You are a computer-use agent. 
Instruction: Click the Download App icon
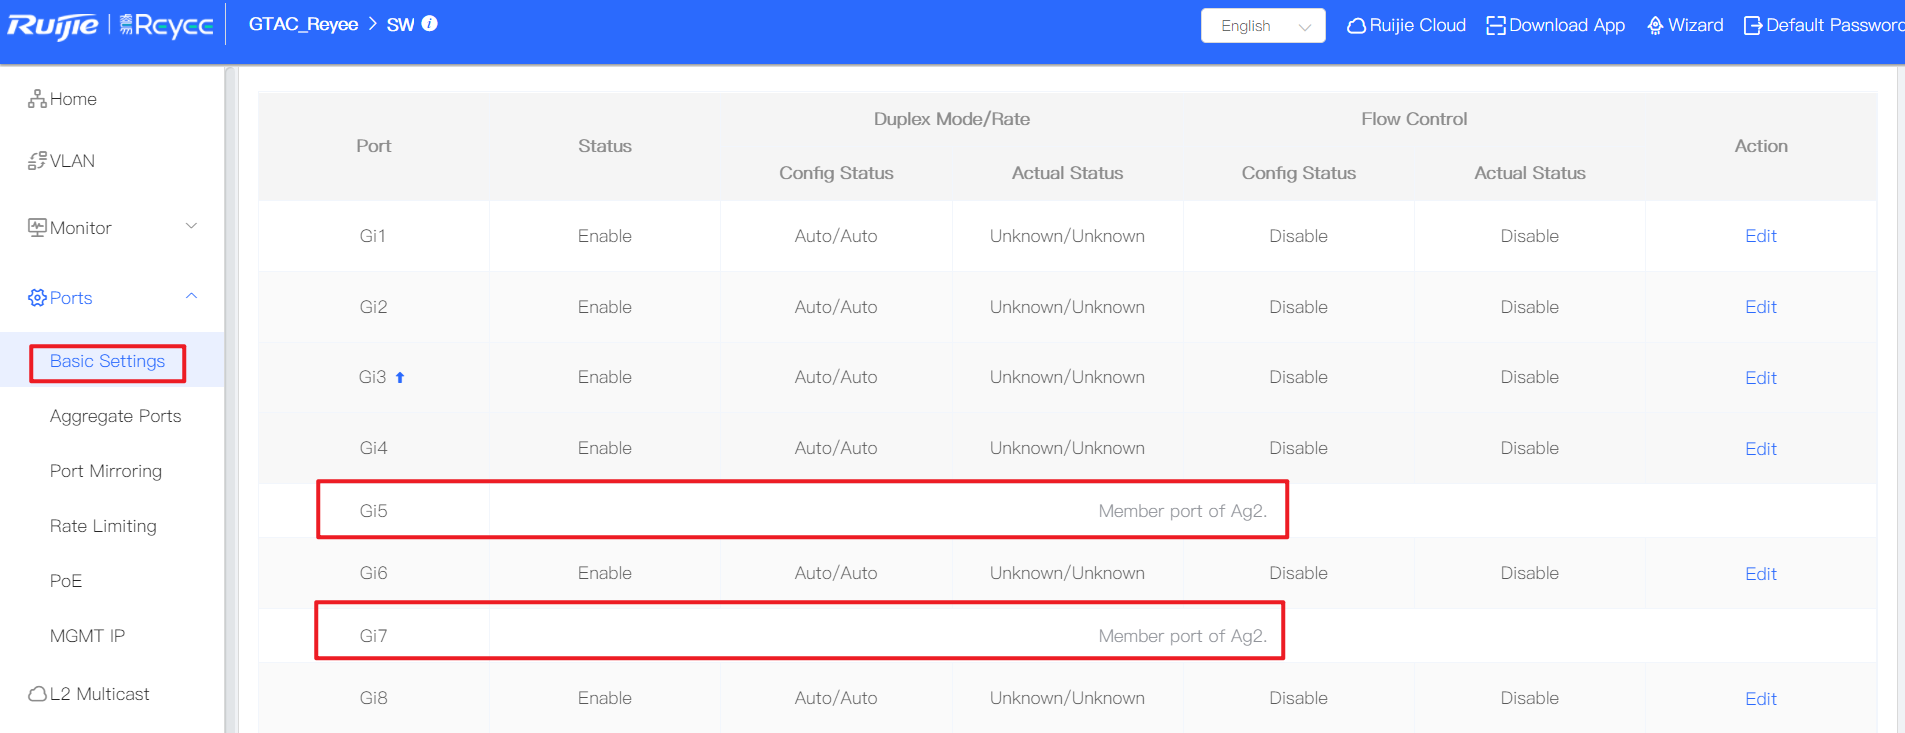point(1496,26)
